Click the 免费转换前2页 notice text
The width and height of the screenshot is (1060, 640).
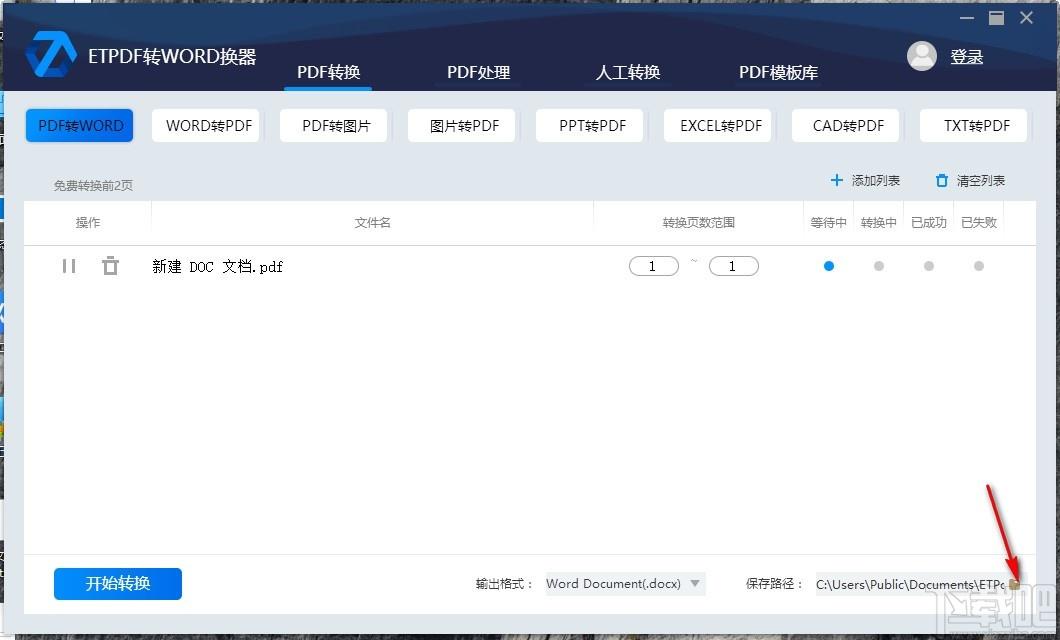tap(93, 185)
